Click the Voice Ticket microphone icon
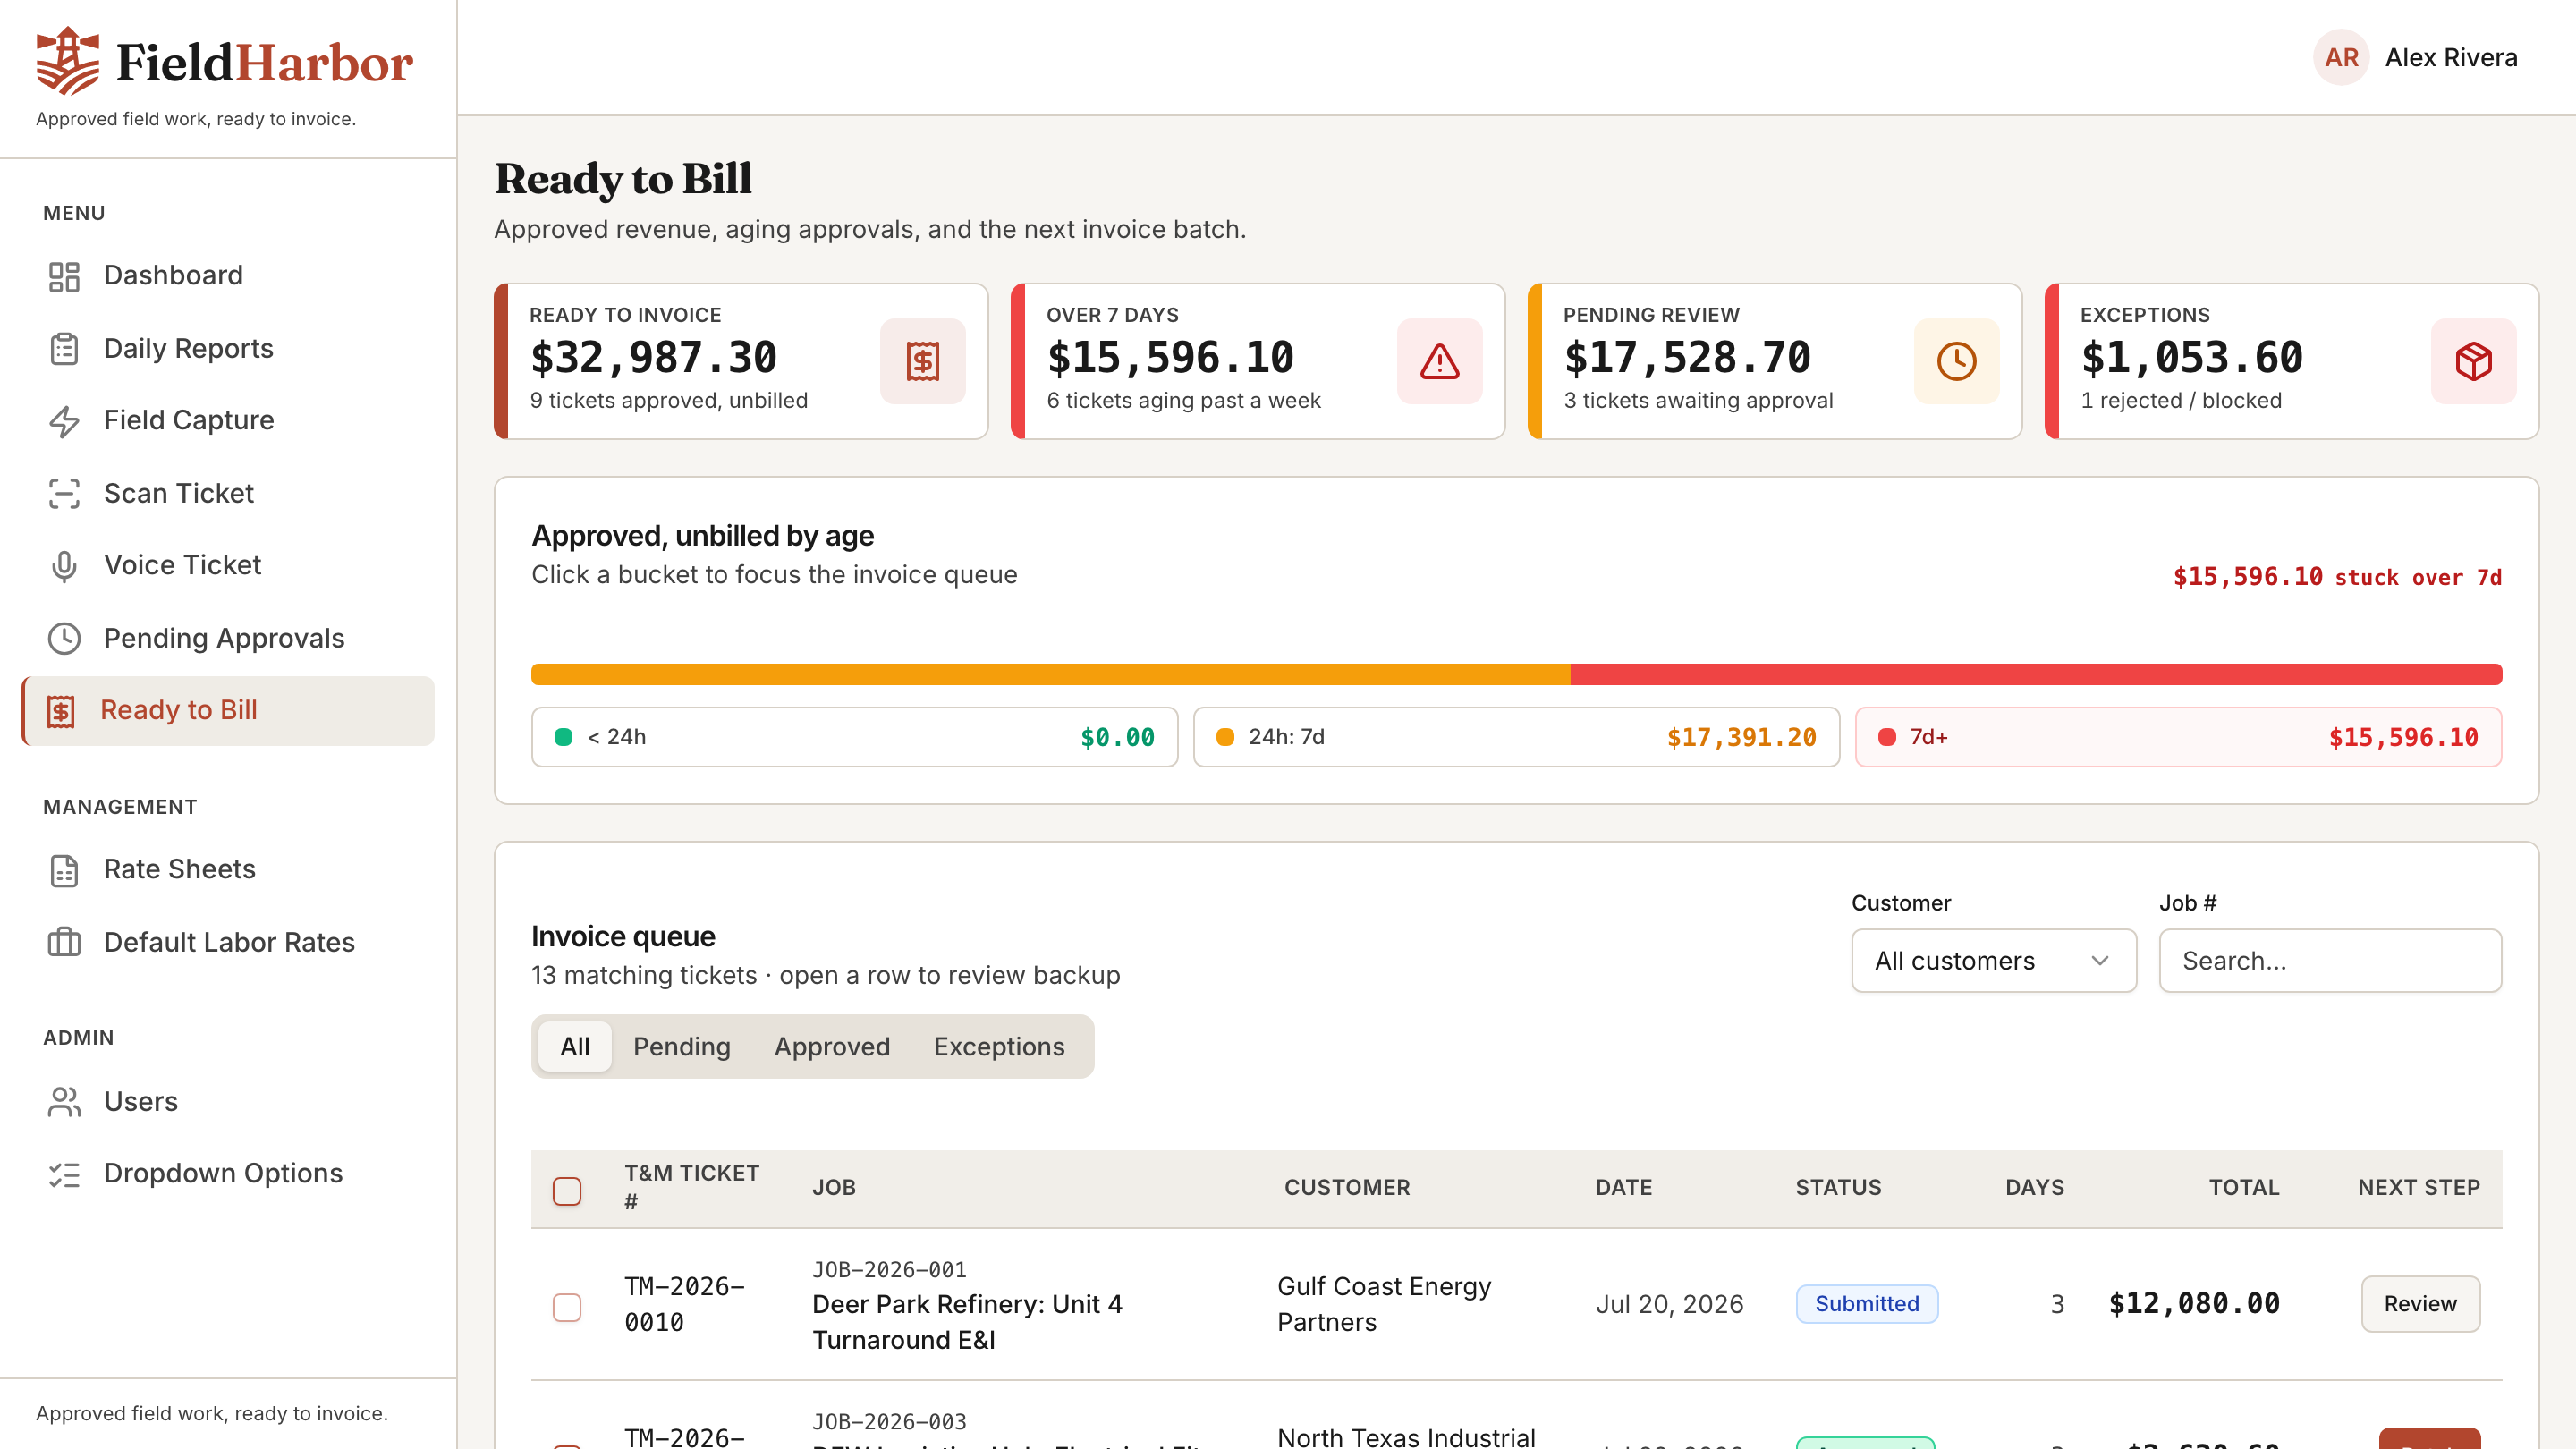This screenshot has height=1449, width=2576. 64,566
